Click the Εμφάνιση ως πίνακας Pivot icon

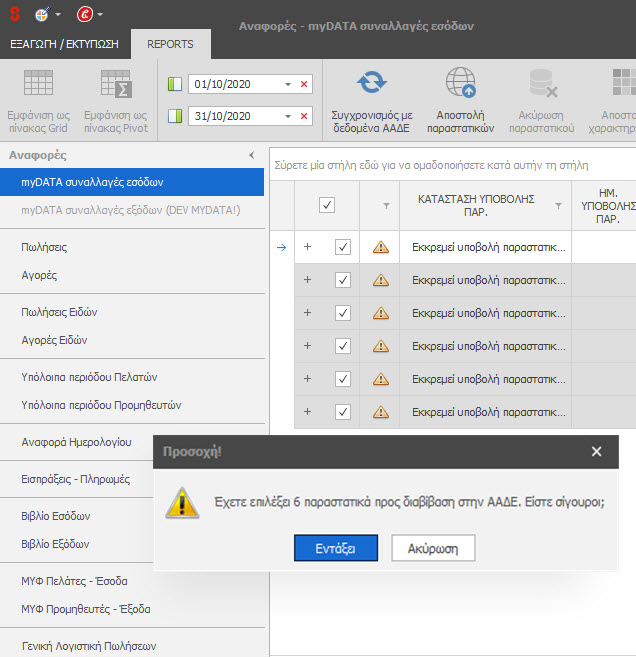coord(116,84)
